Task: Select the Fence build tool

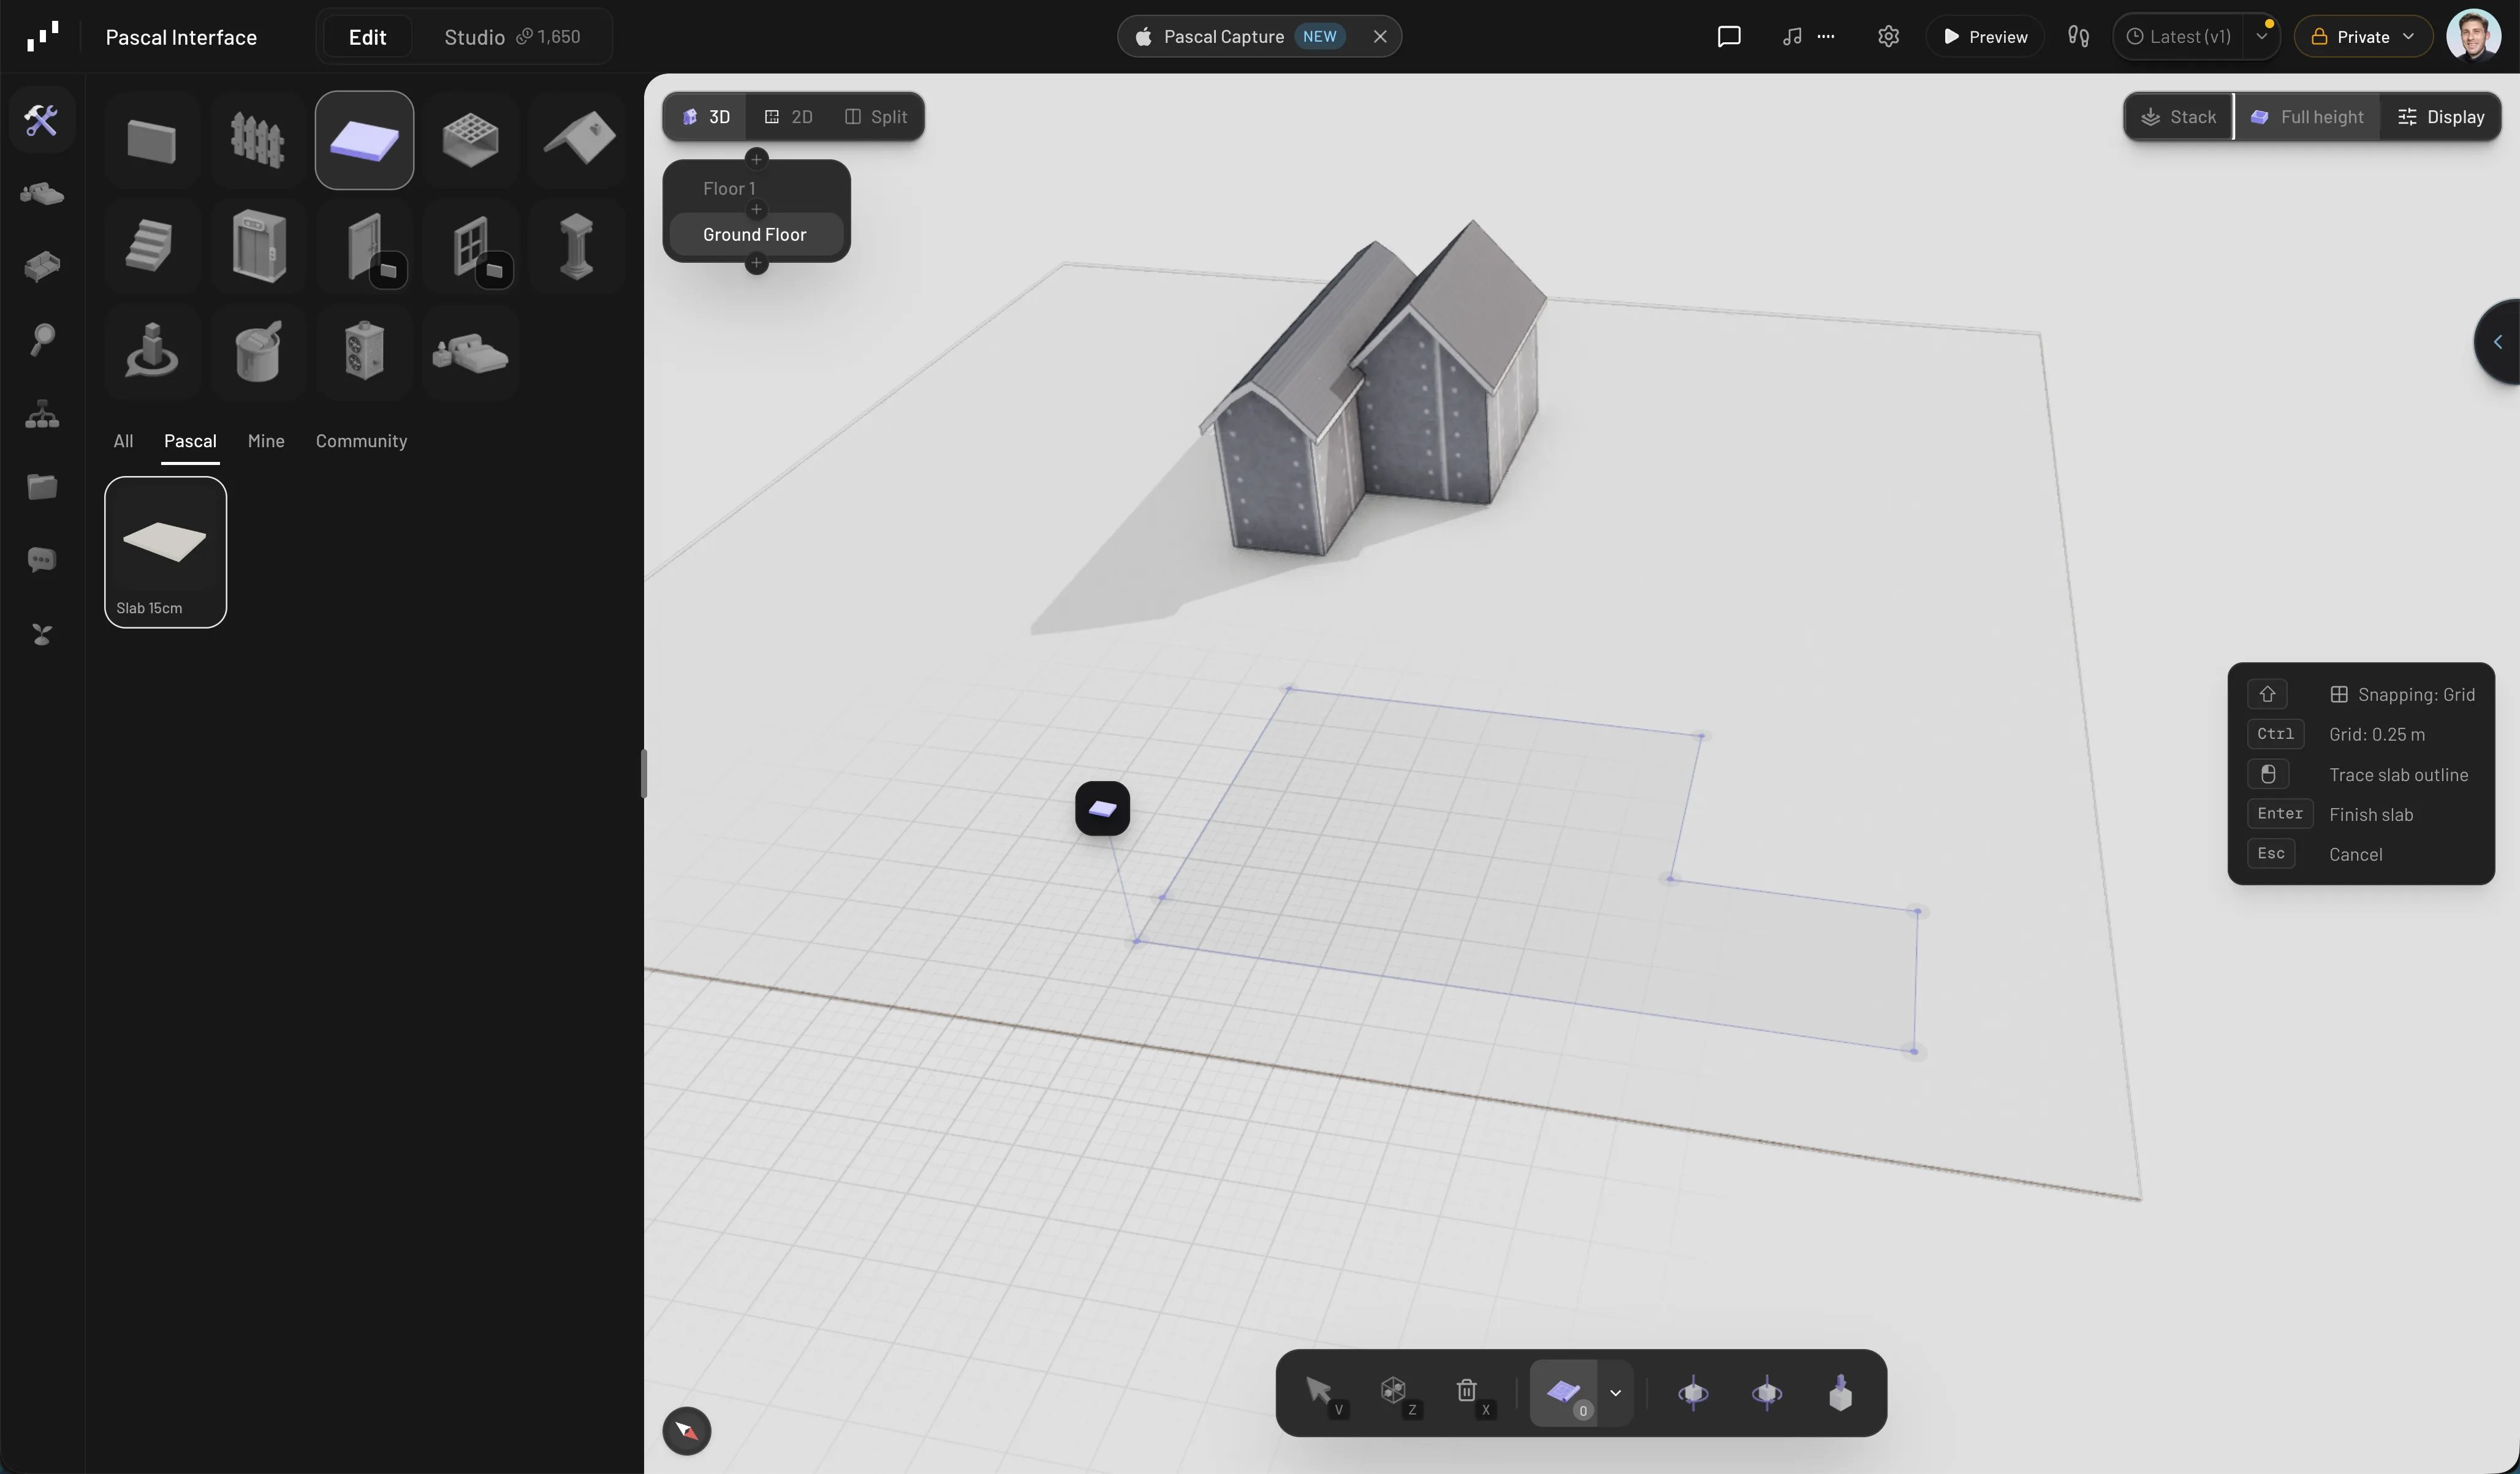Action: [x=258, y=140]
